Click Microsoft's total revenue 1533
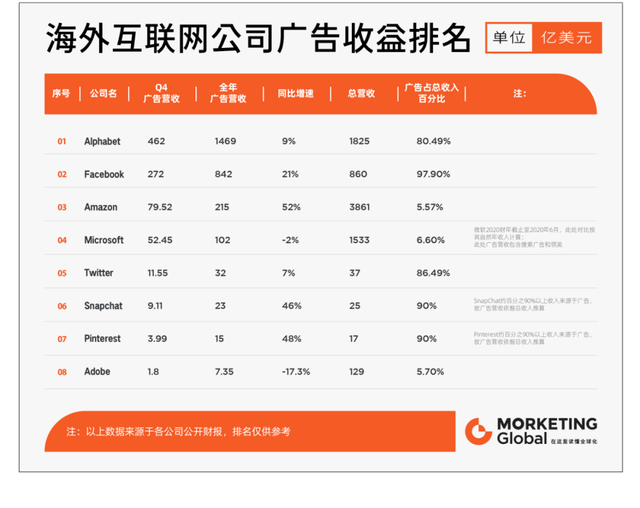This screenshot has width=640, height=508. 359,240
